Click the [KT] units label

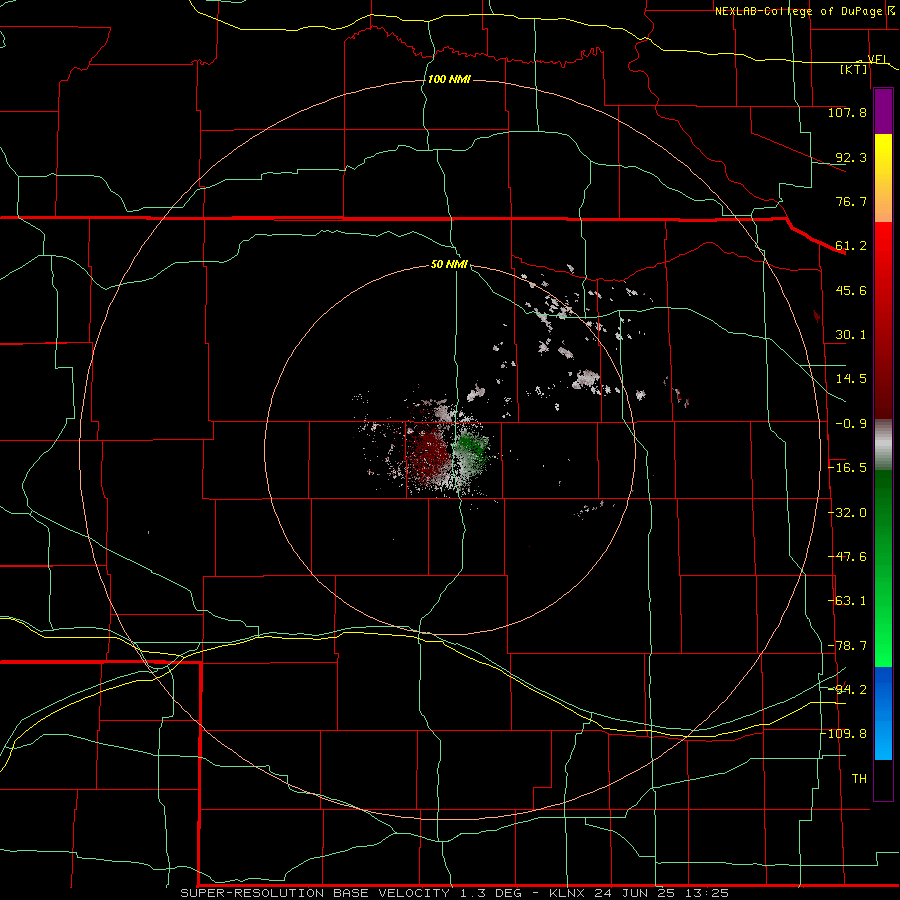click(x=854, y=69)
